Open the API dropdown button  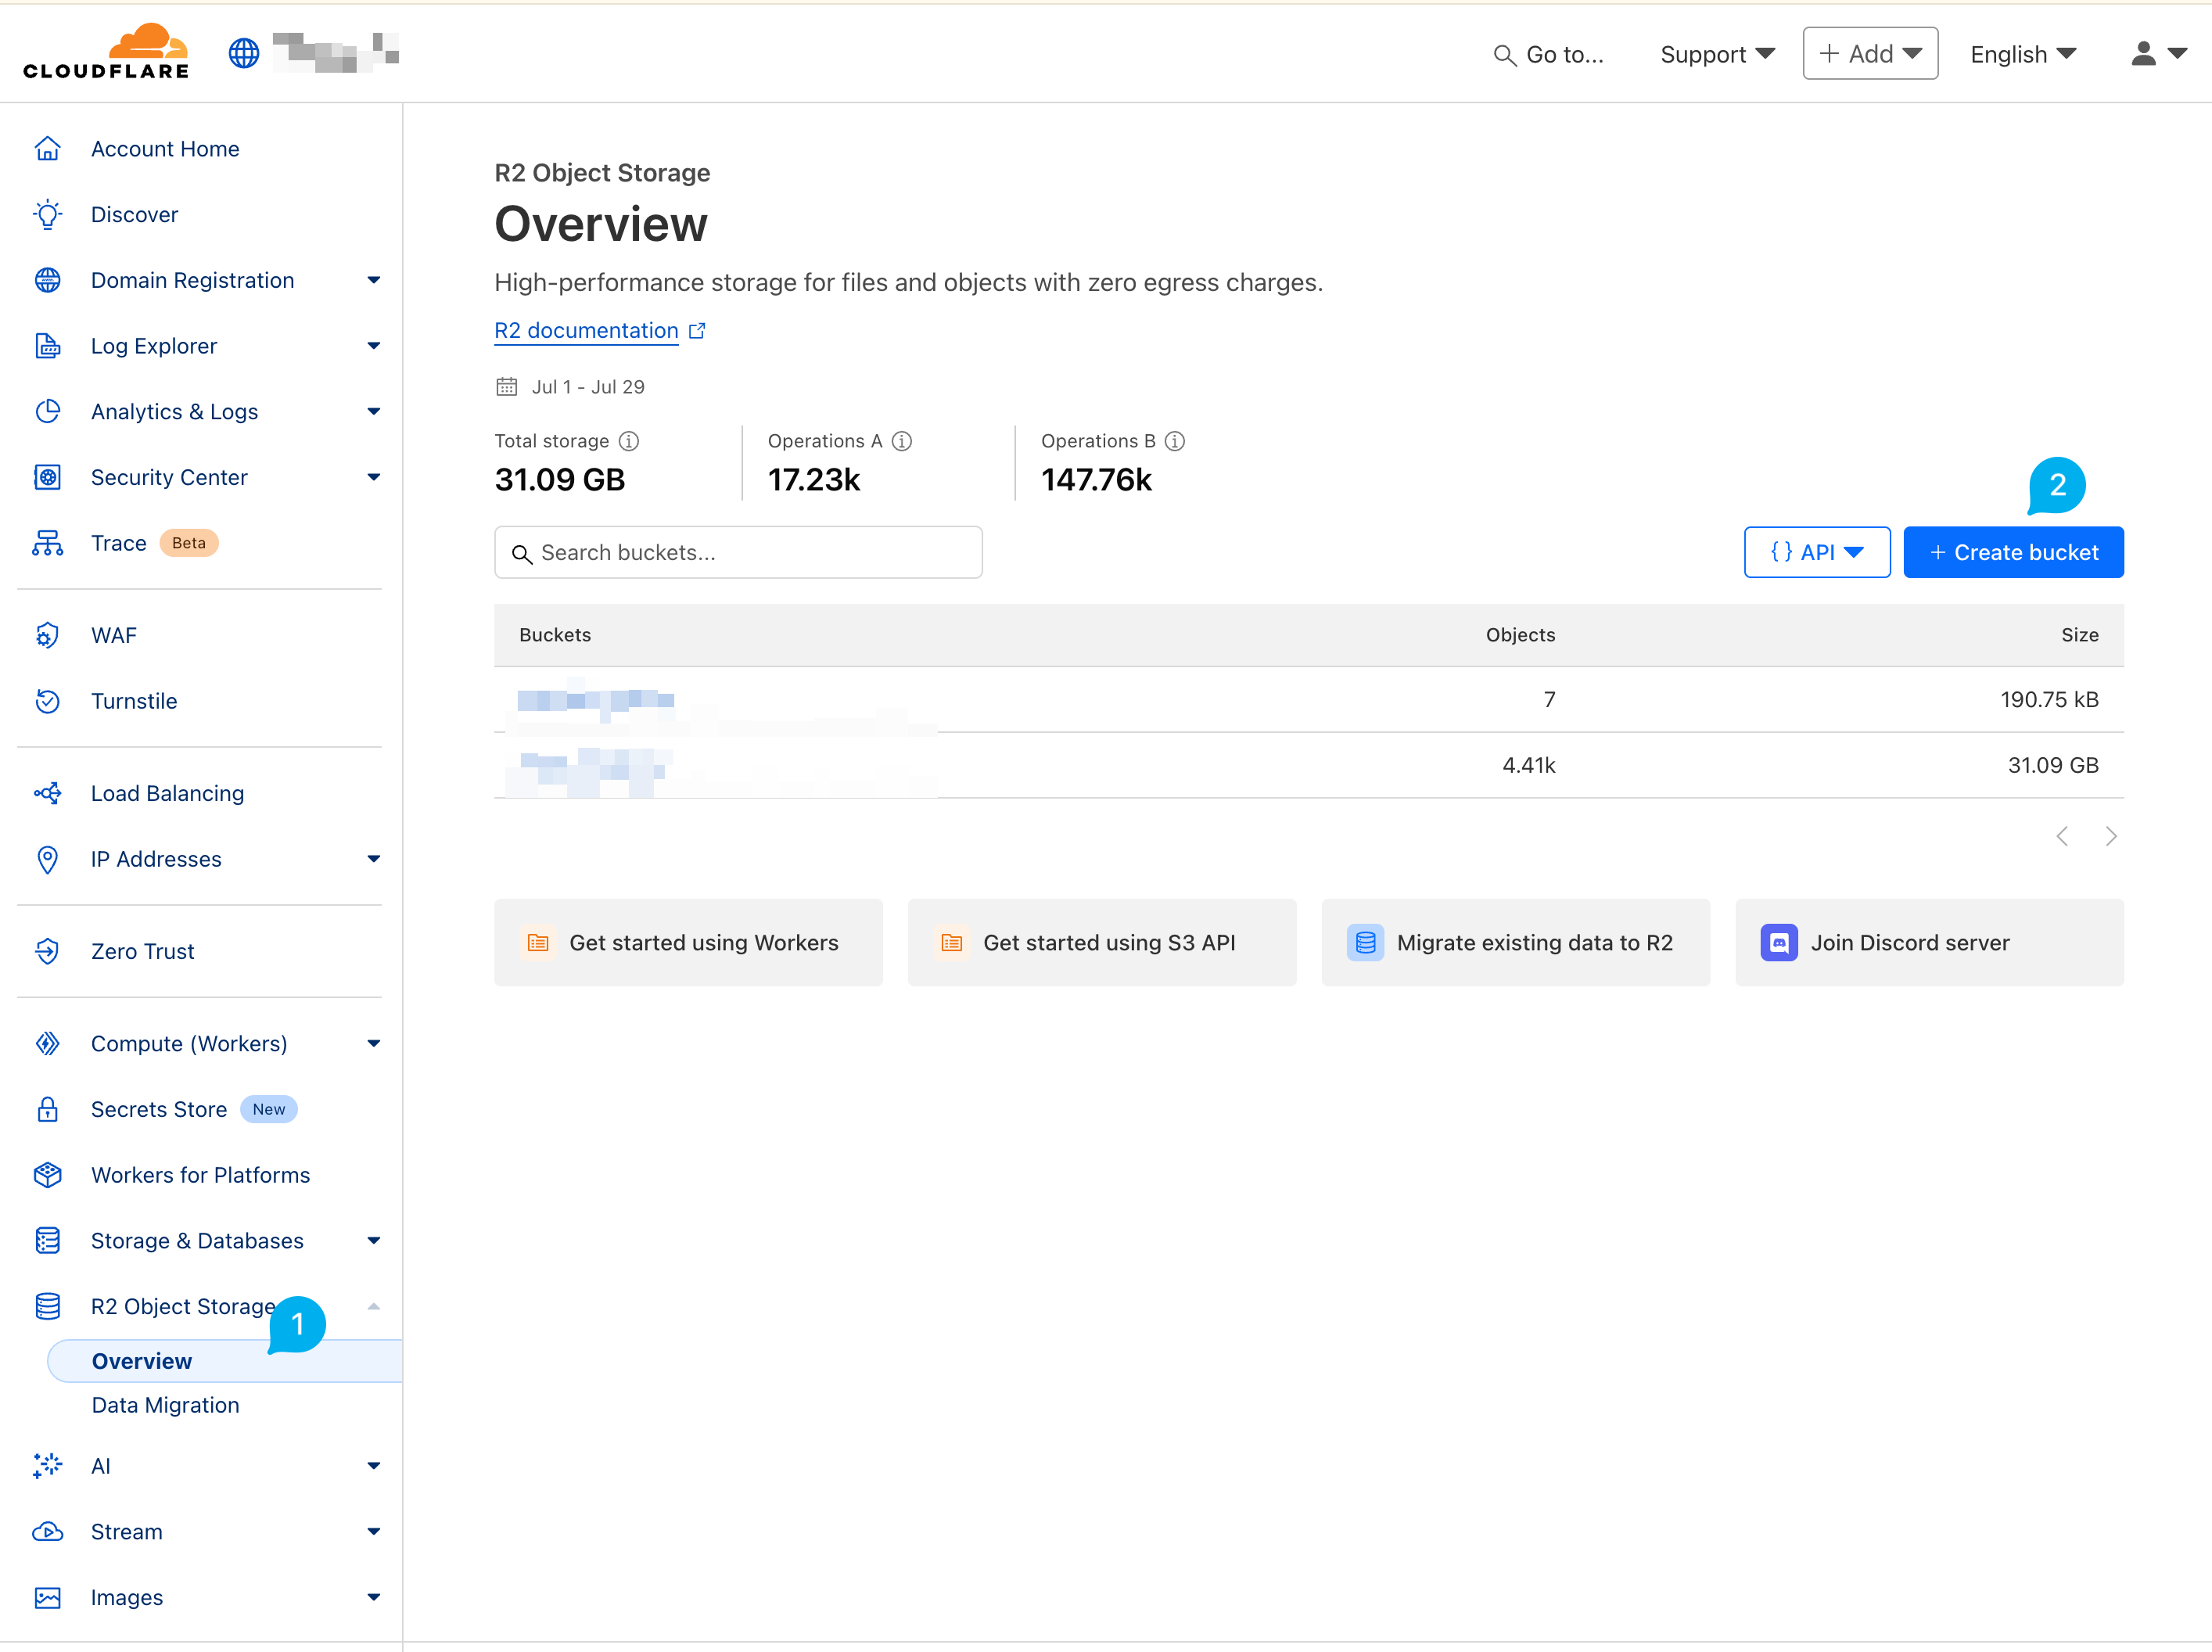1817,552
